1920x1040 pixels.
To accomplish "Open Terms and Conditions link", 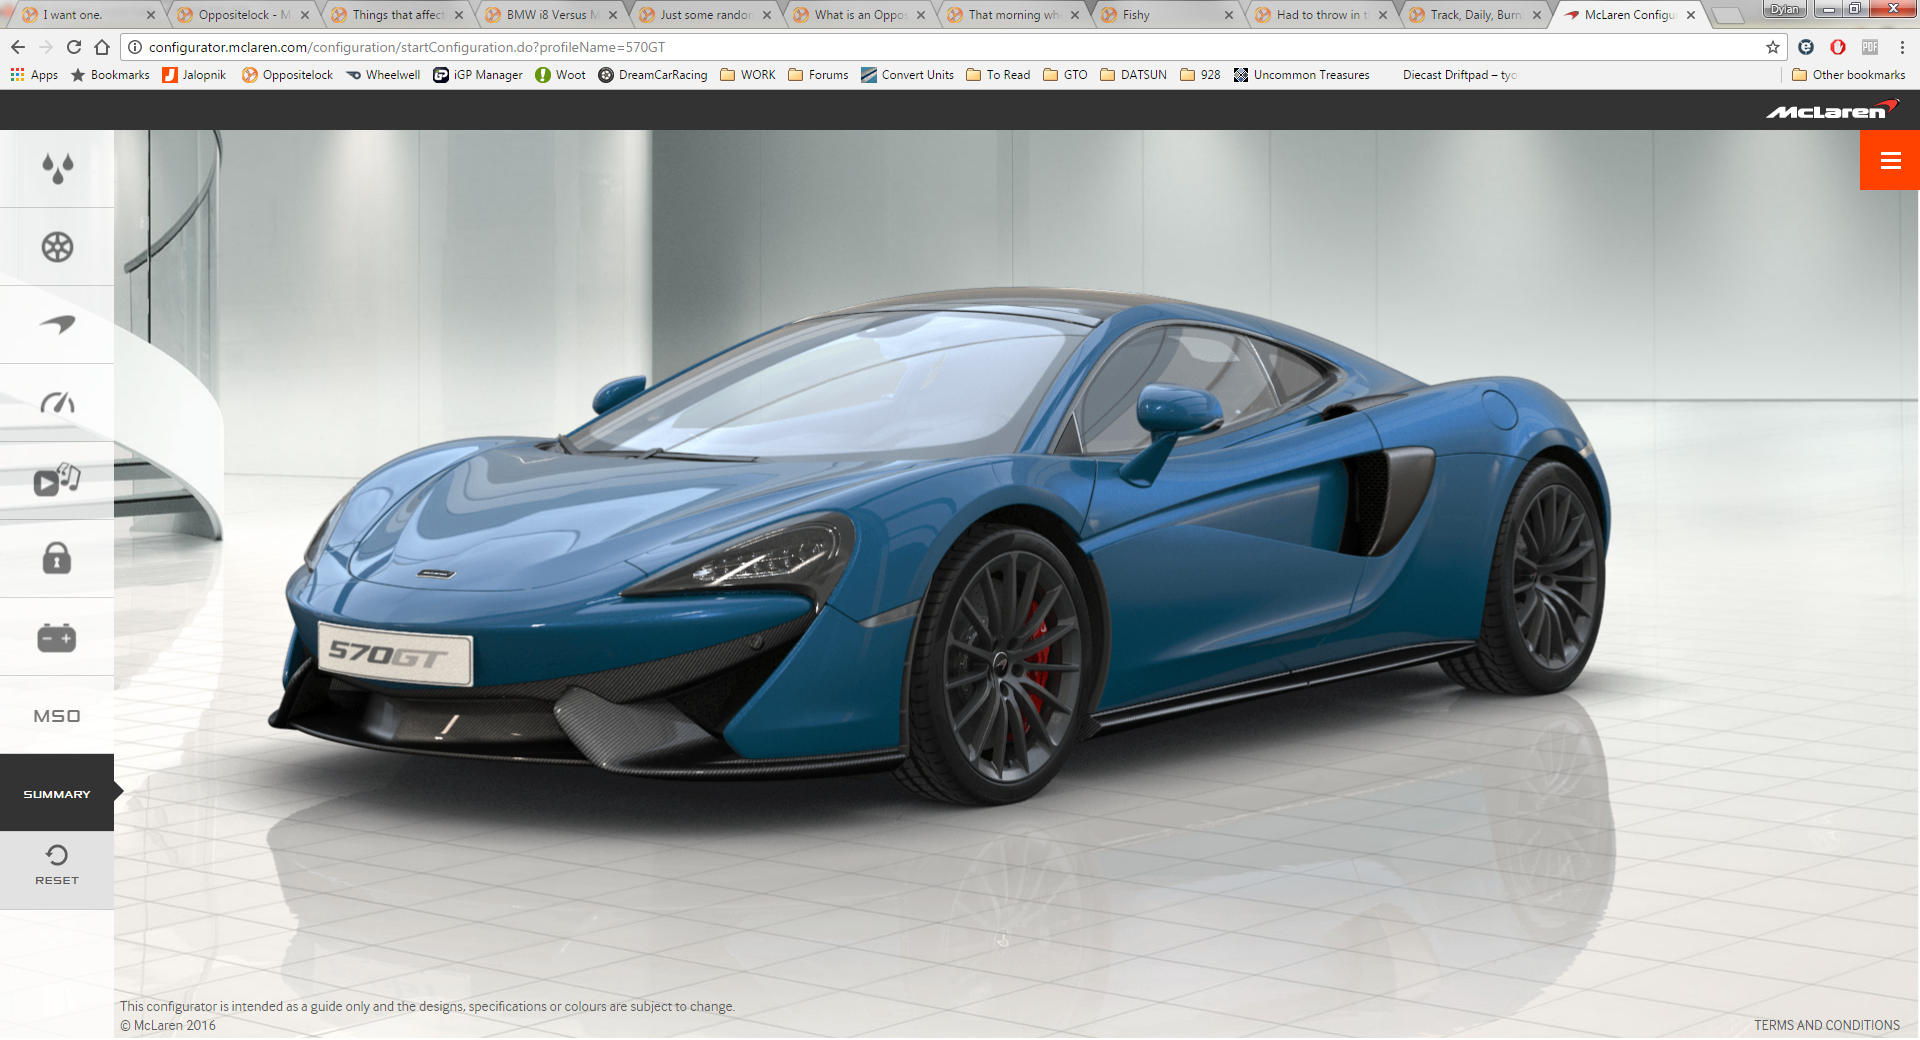I will [1826, 1025].
